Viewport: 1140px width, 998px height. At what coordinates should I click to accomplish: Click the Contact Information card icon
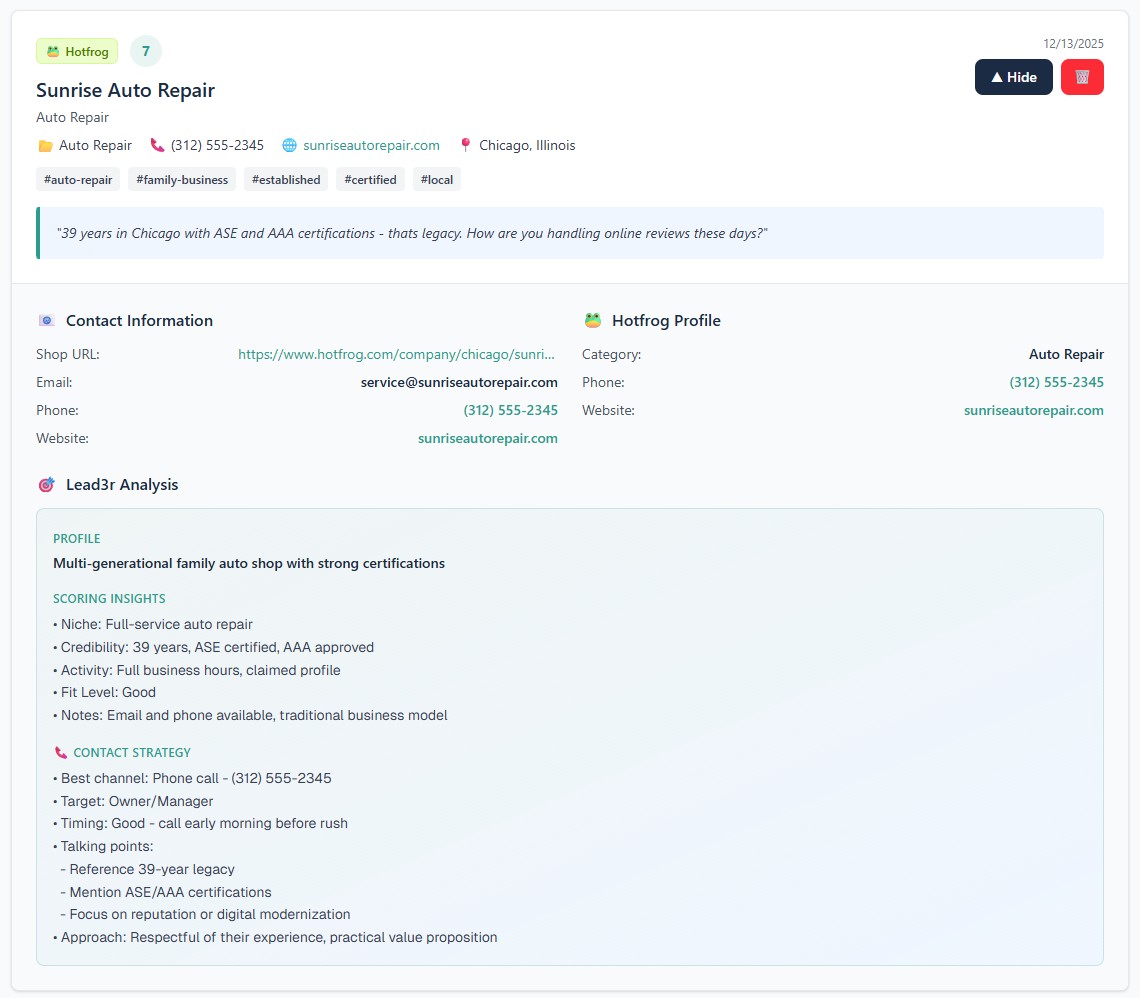click(46, 321)
